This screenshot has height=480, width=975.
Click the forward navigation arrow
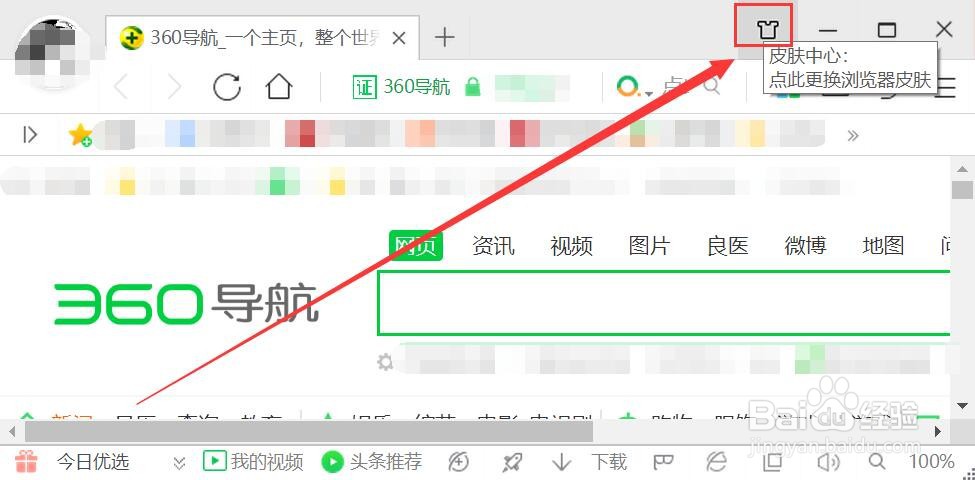(x=175, y=87)
